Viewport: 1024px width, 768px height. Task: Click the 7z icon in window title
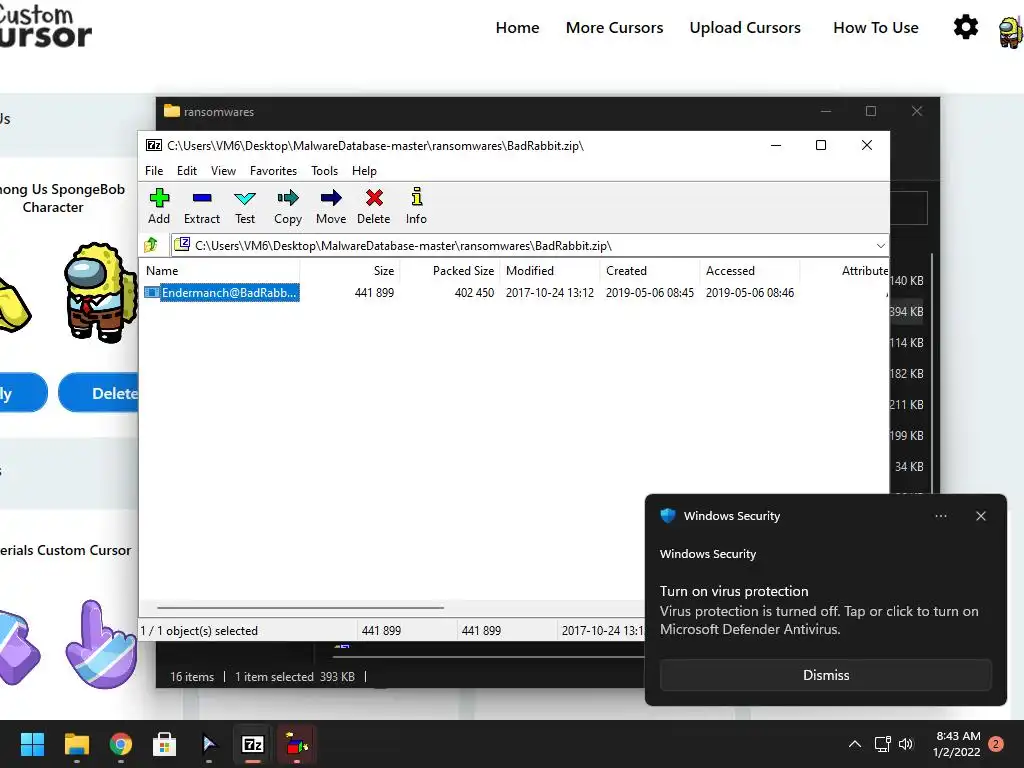tap(154, 145)
